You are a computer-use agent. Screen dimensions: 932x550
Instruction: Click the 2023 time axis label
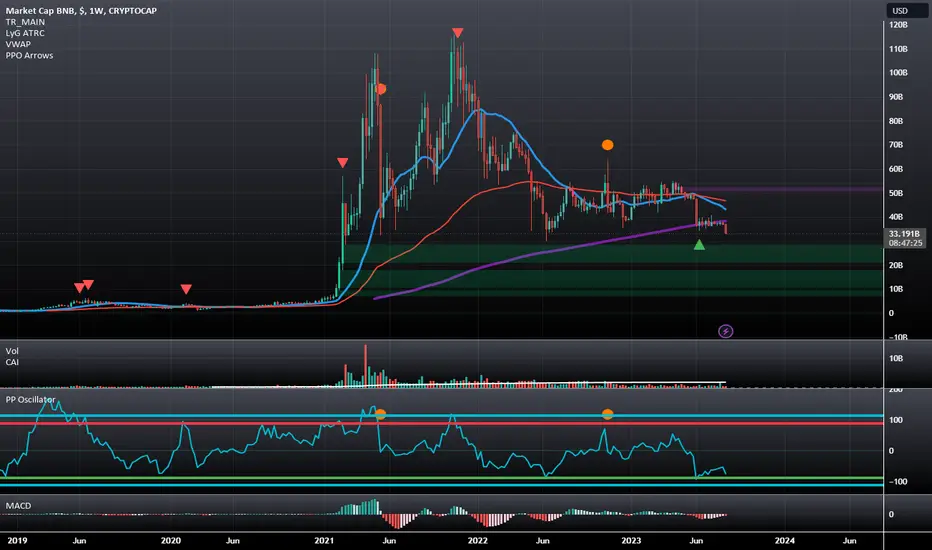point(631,540)
